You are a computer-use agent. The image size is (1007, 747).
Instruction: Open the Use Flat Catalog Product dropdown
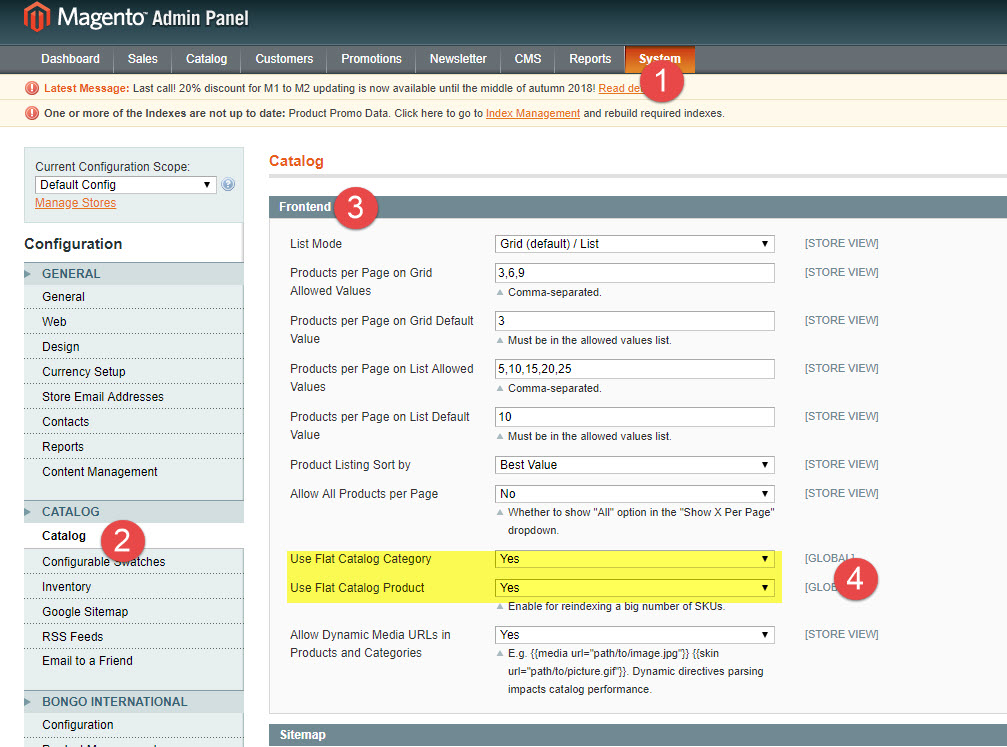635,587
